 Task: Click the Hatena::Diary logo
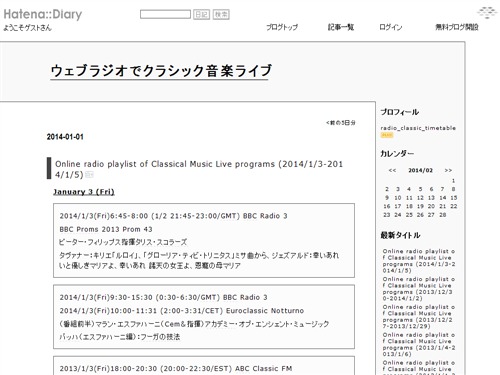pos(43,15)
